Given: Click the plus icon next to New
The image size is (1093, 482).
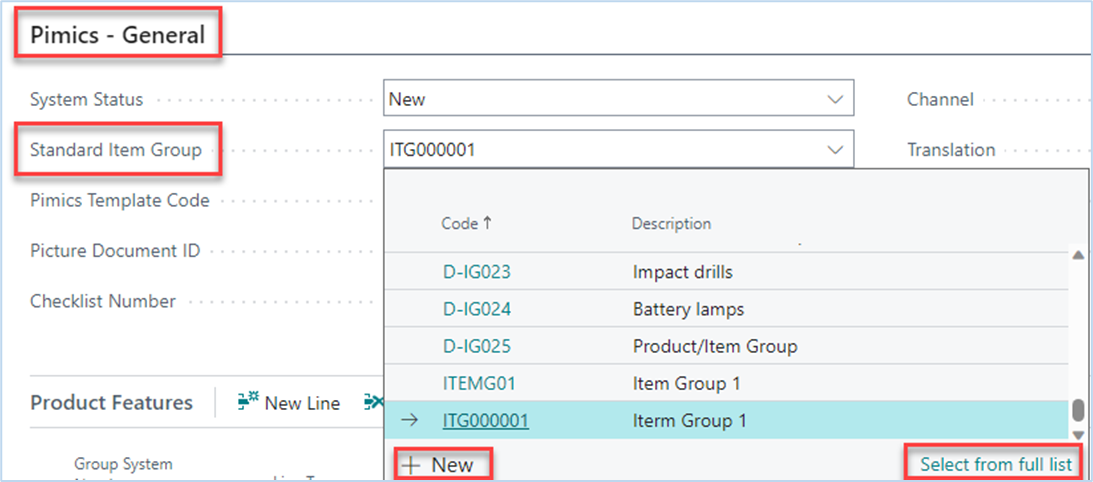Looking at the screenshot, I should [410, 465].
